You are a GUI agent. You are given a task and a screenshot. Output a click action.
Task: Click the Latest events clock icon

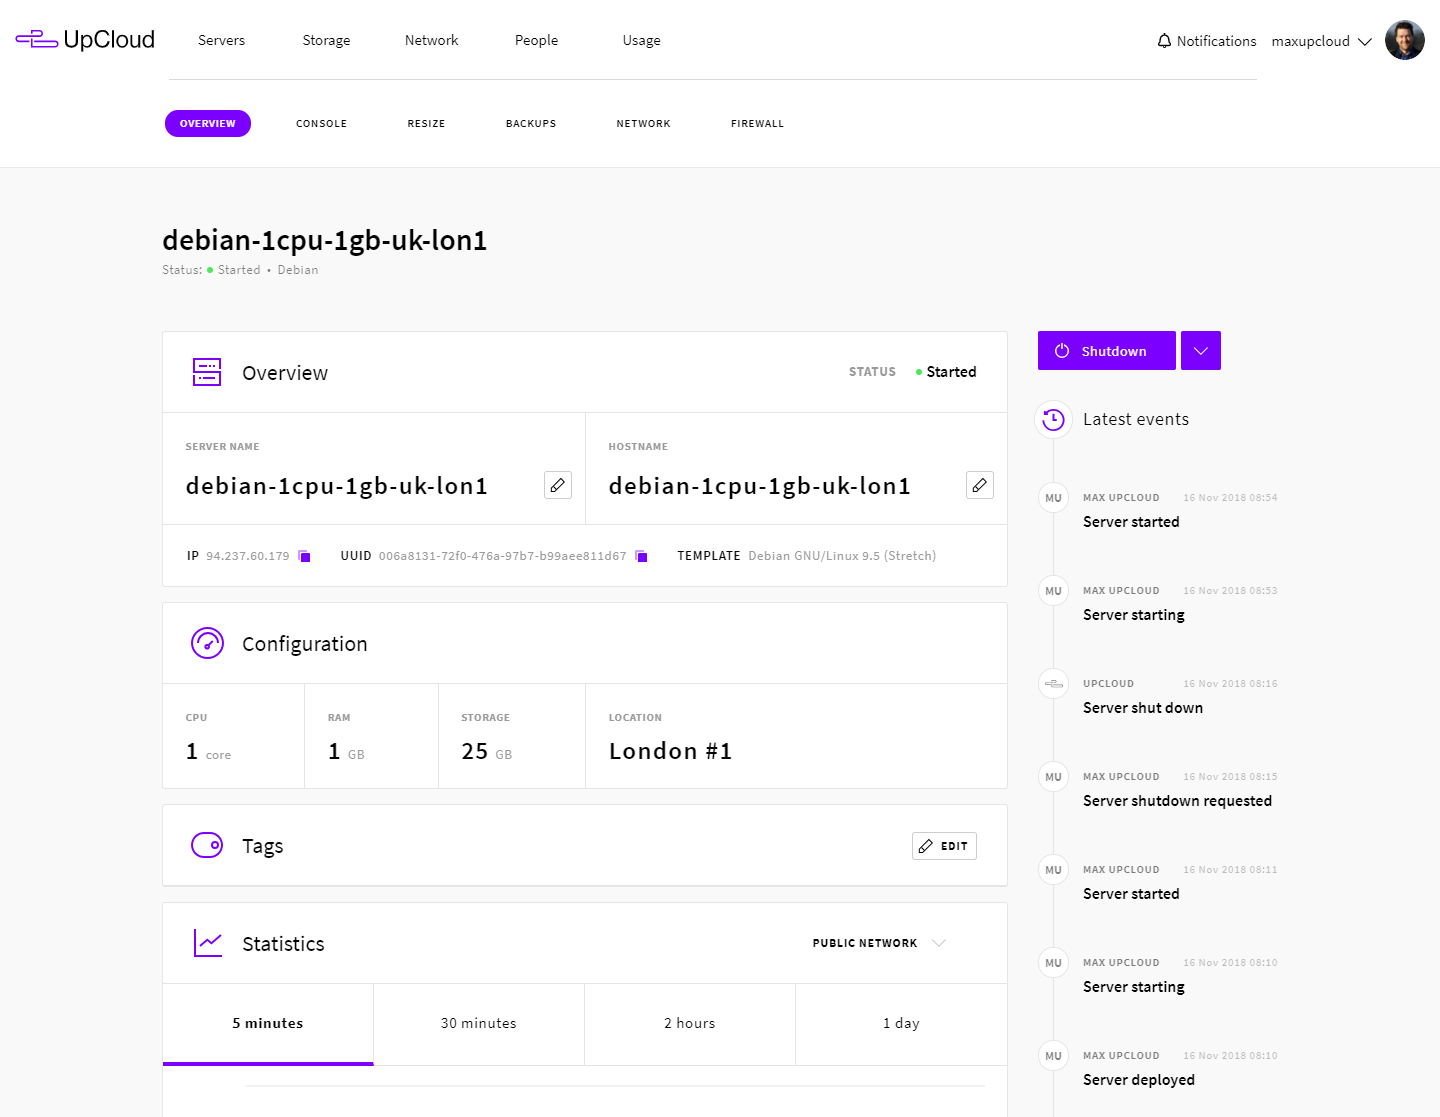click(x=1053, y=420)
